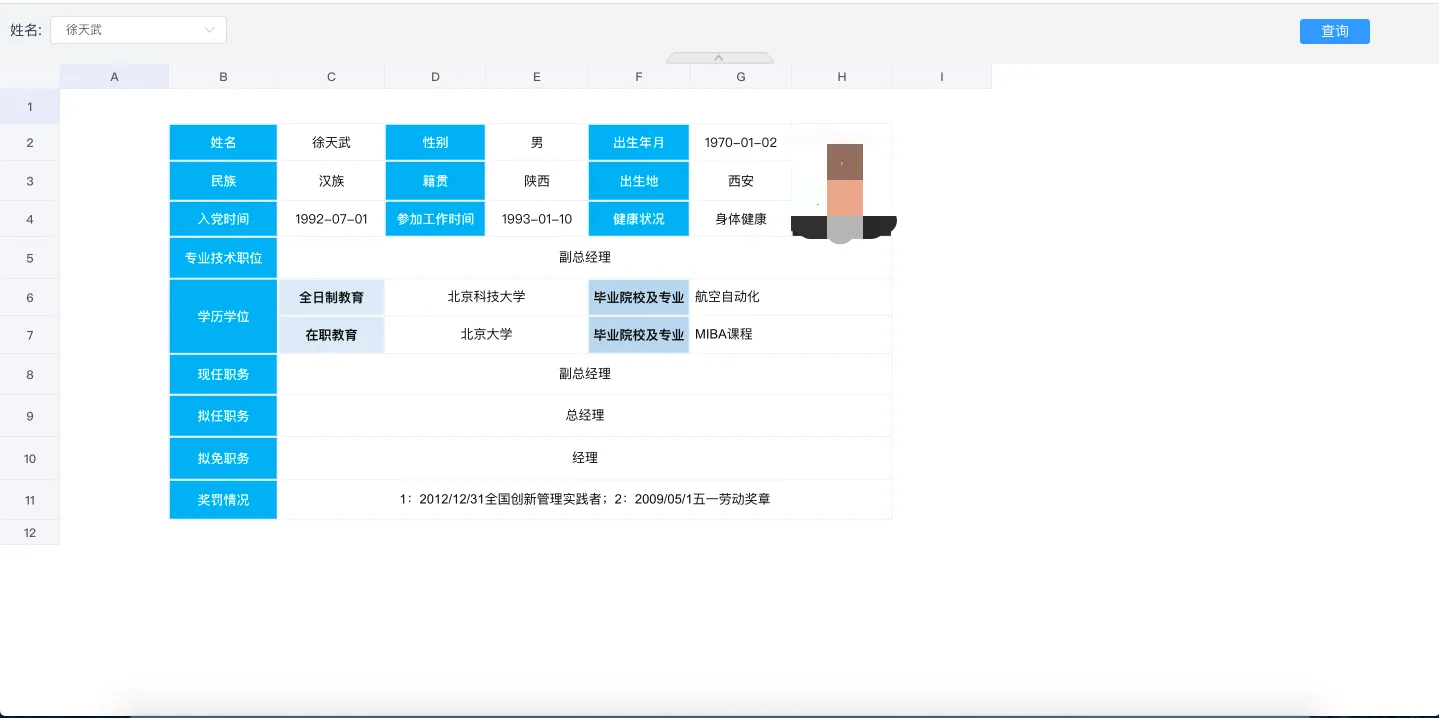Click the blue 查询 button
The image size is (1439, 718).
[x=1334, y=31]
